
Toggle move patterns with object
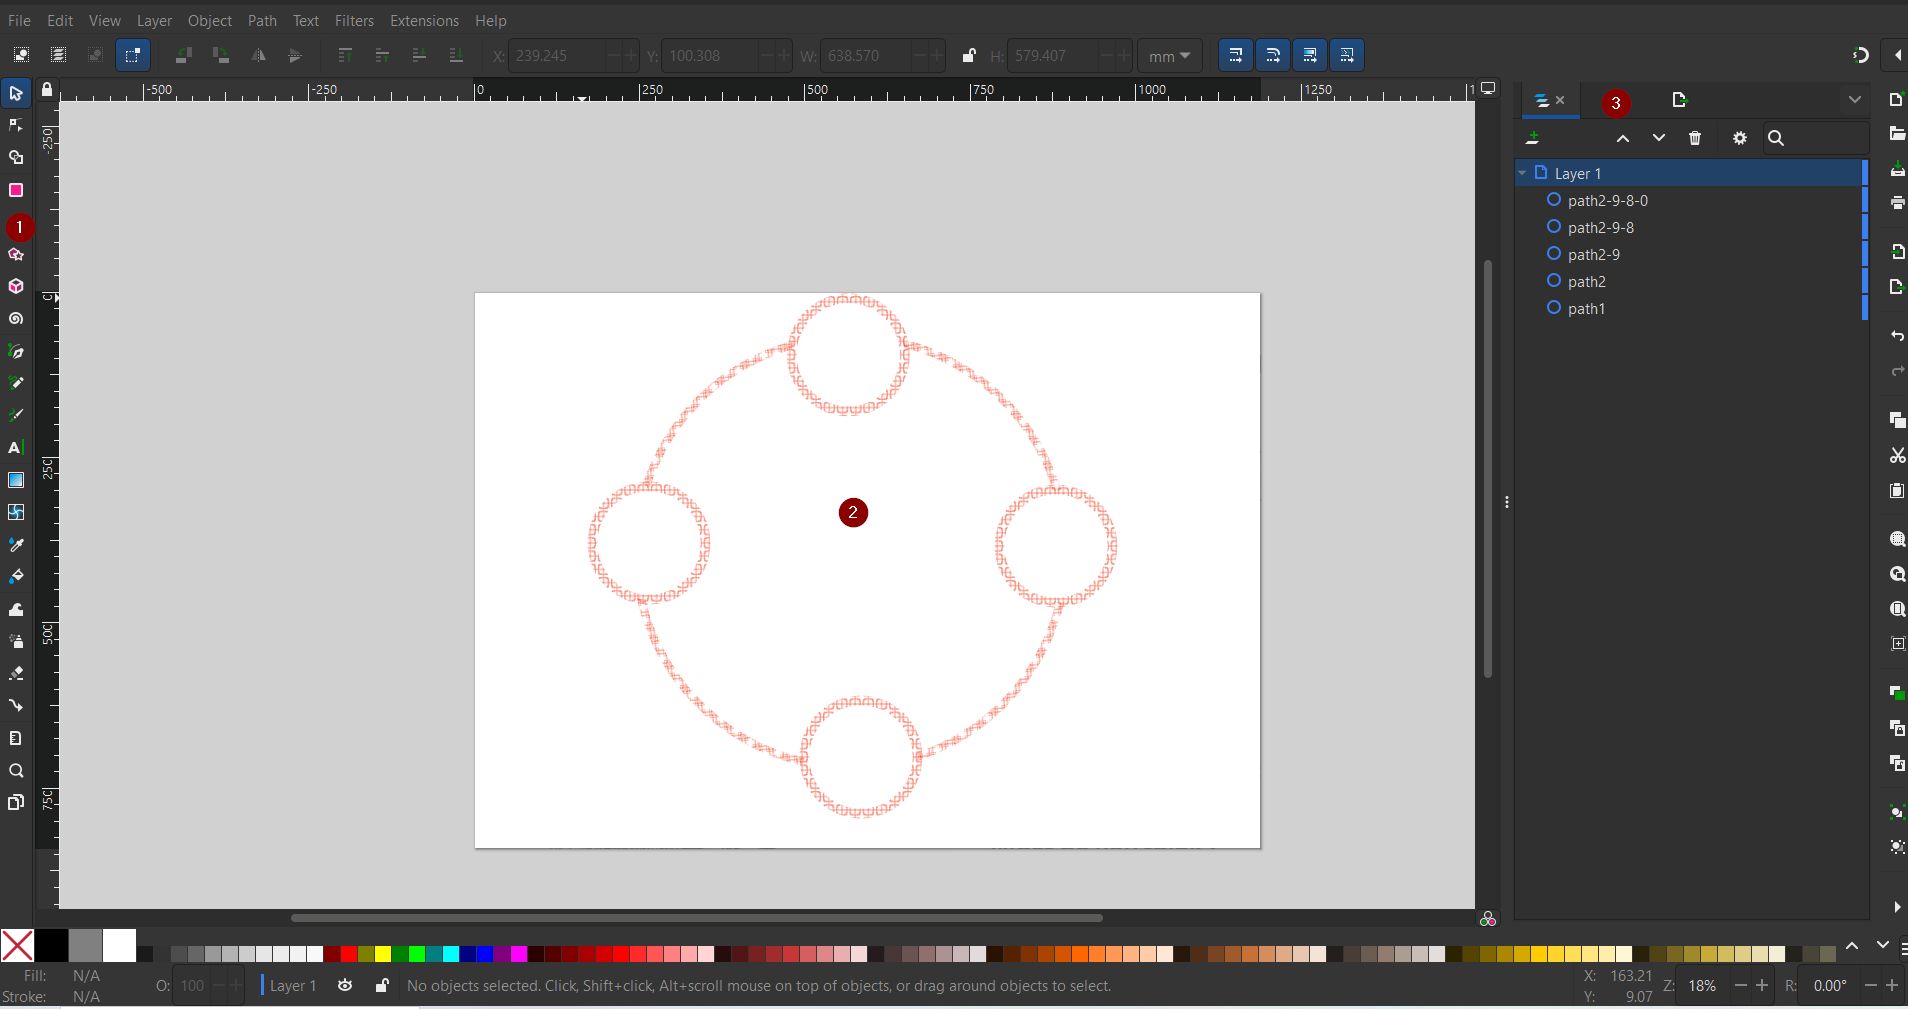pos(1347,55)
